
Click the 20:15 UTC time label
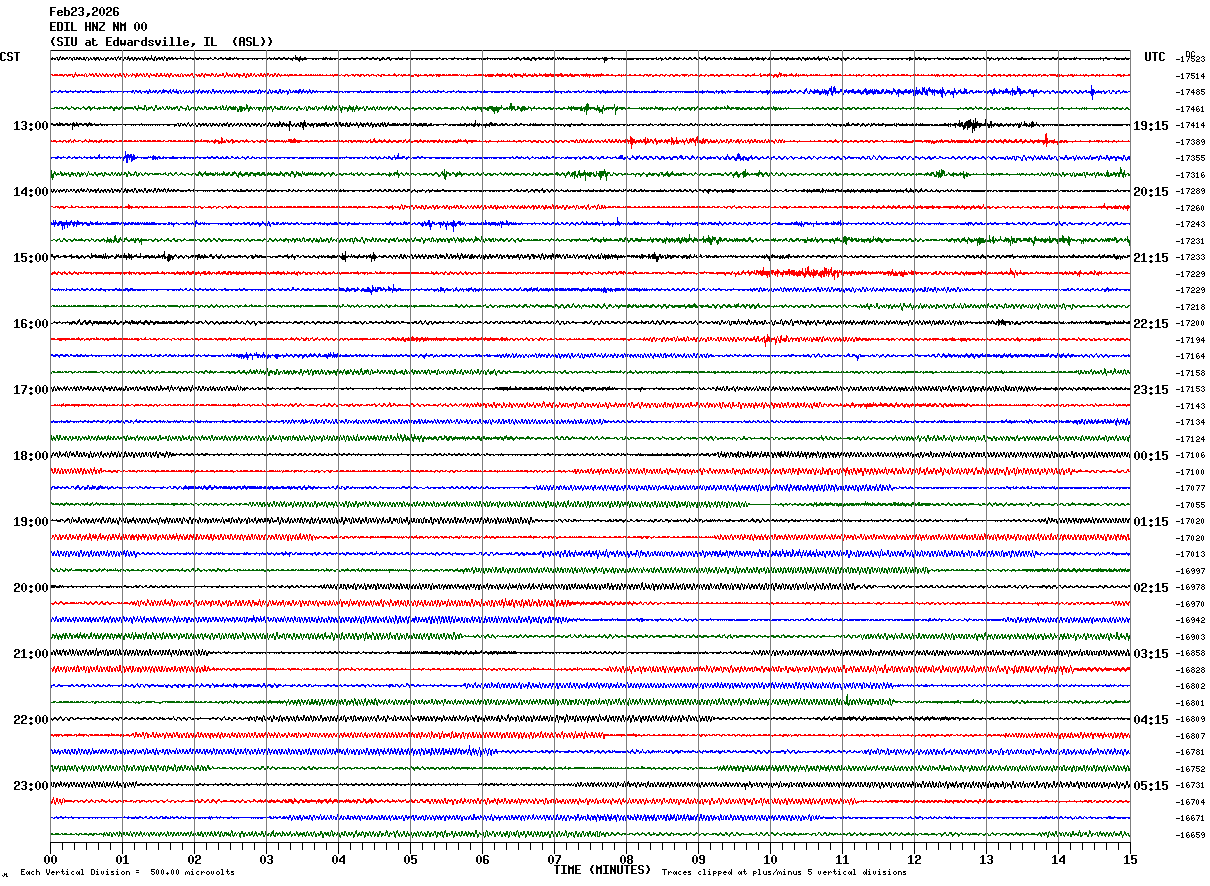click(x=1151, y=192)
